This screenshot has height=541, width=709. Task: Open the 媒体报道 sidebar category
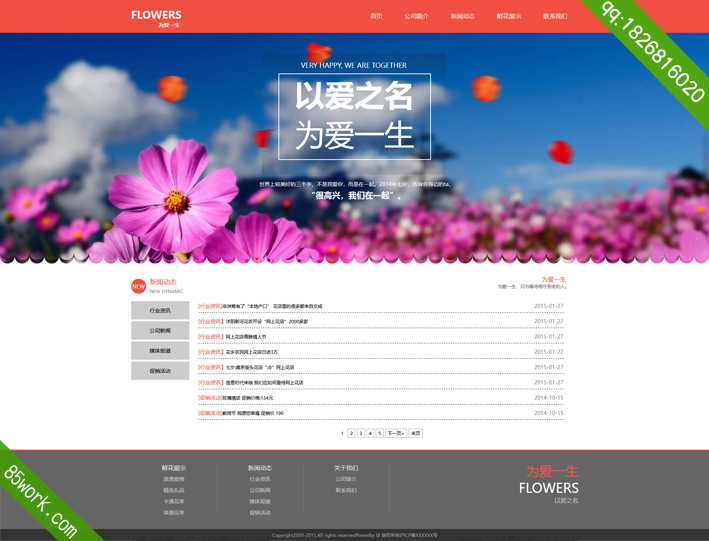point(160,351)
